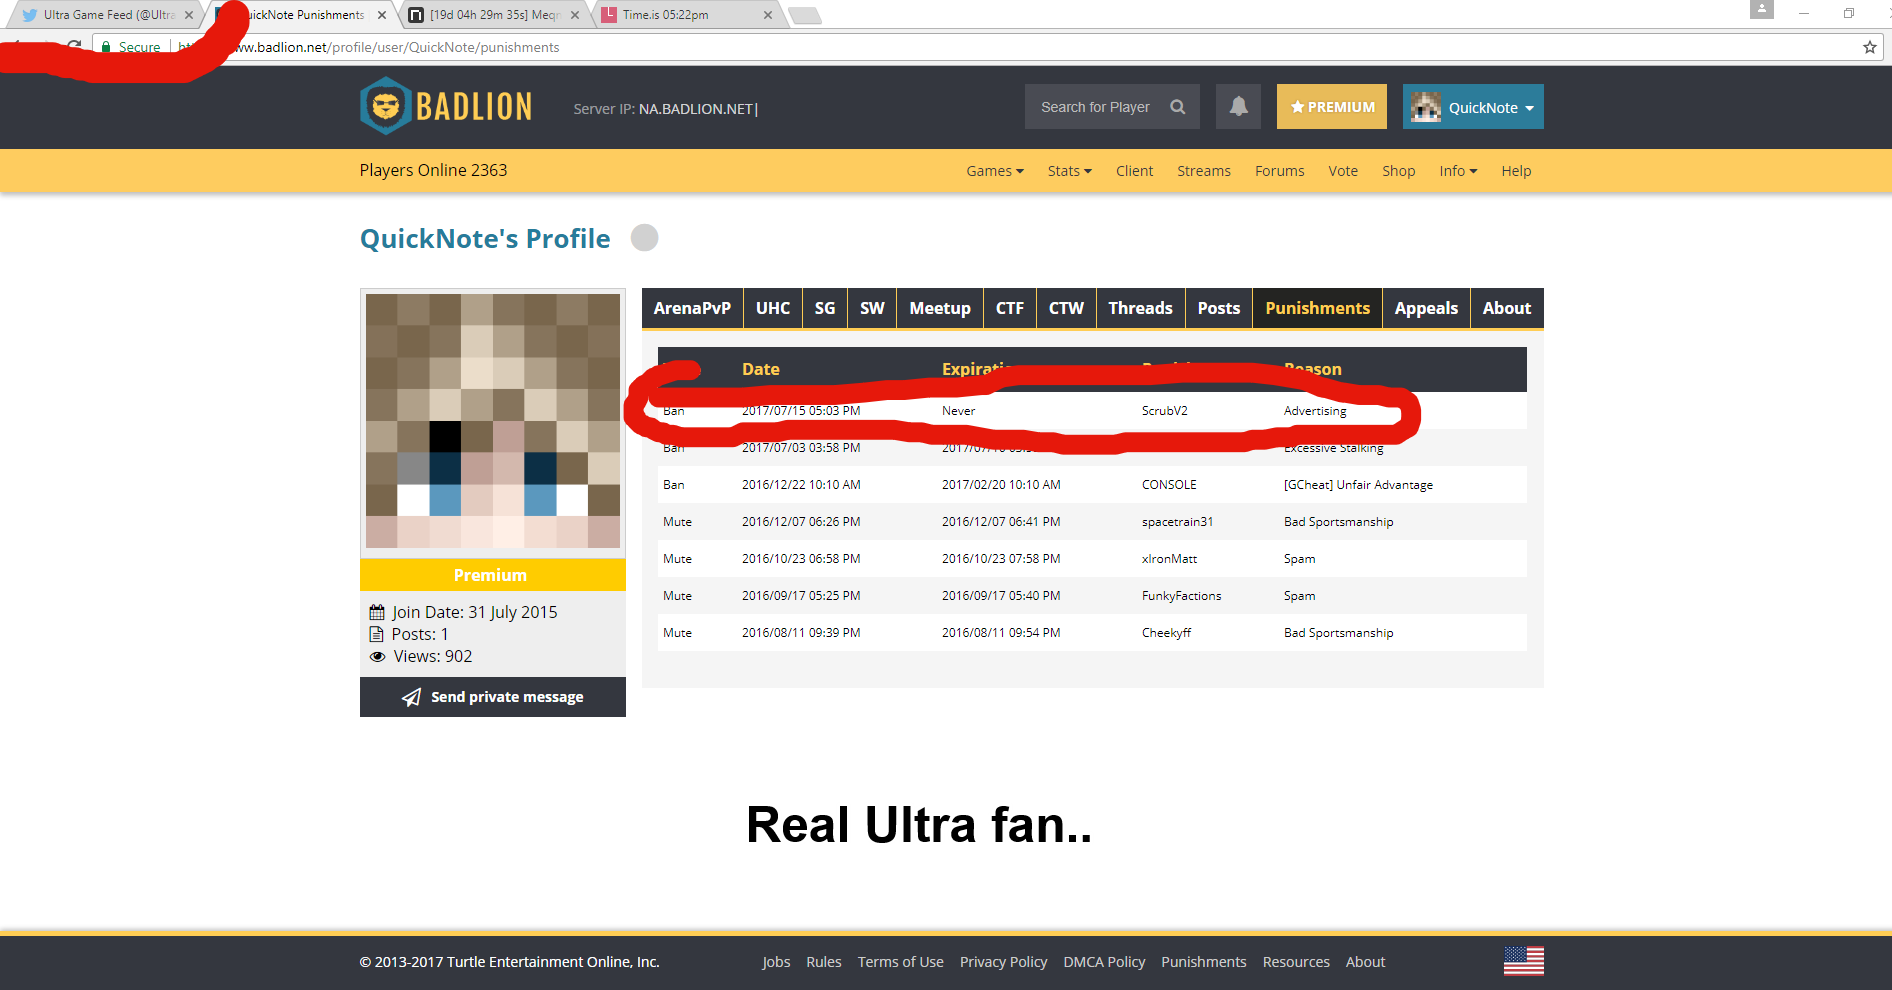Bookmark this page with the star icon
This screenshot has width=1892, height=990.
[x=1869, y=47]
